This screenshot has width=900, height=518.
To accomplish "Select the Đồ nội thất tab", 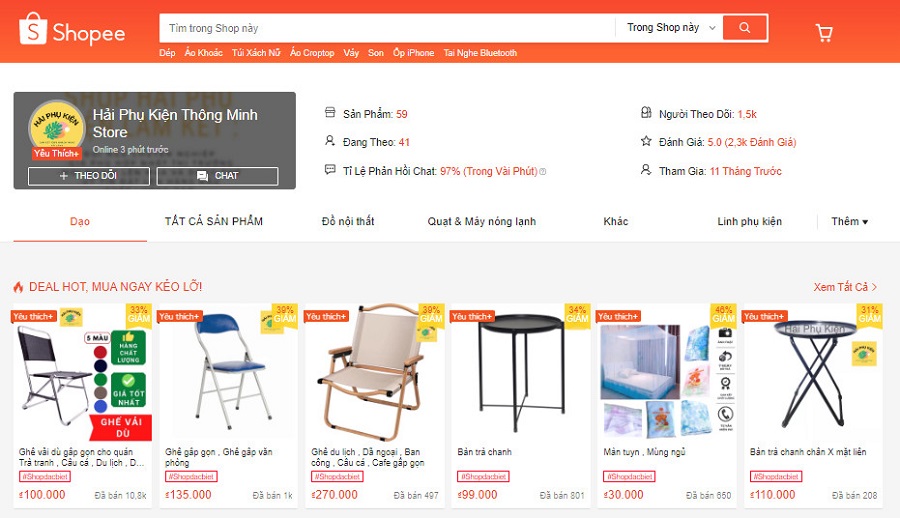I will click(x=348, y=222).
